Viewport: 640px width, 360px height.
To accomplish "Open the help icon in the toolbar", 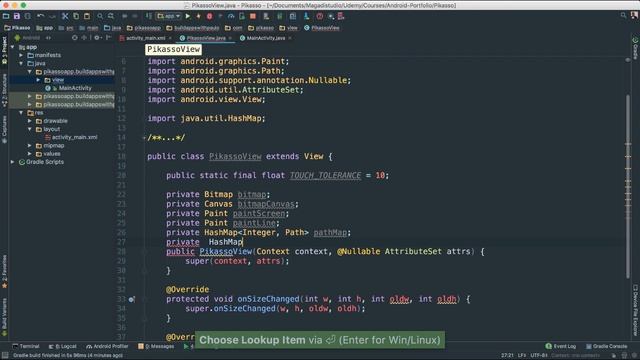I will click(320, 16).
